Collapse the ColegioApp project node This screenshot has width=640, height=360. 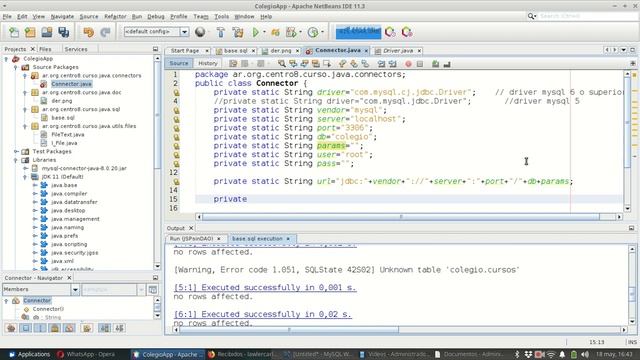[6, 59]
